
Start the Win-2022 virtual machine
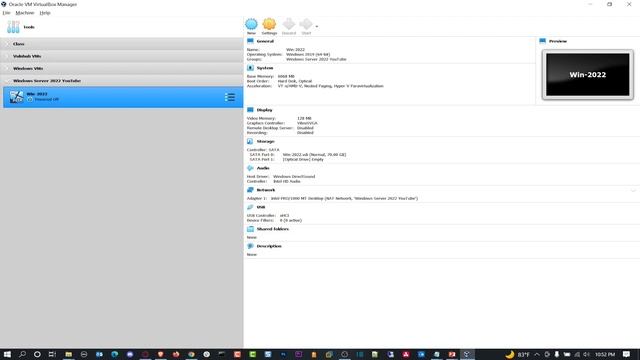[306, 27]
